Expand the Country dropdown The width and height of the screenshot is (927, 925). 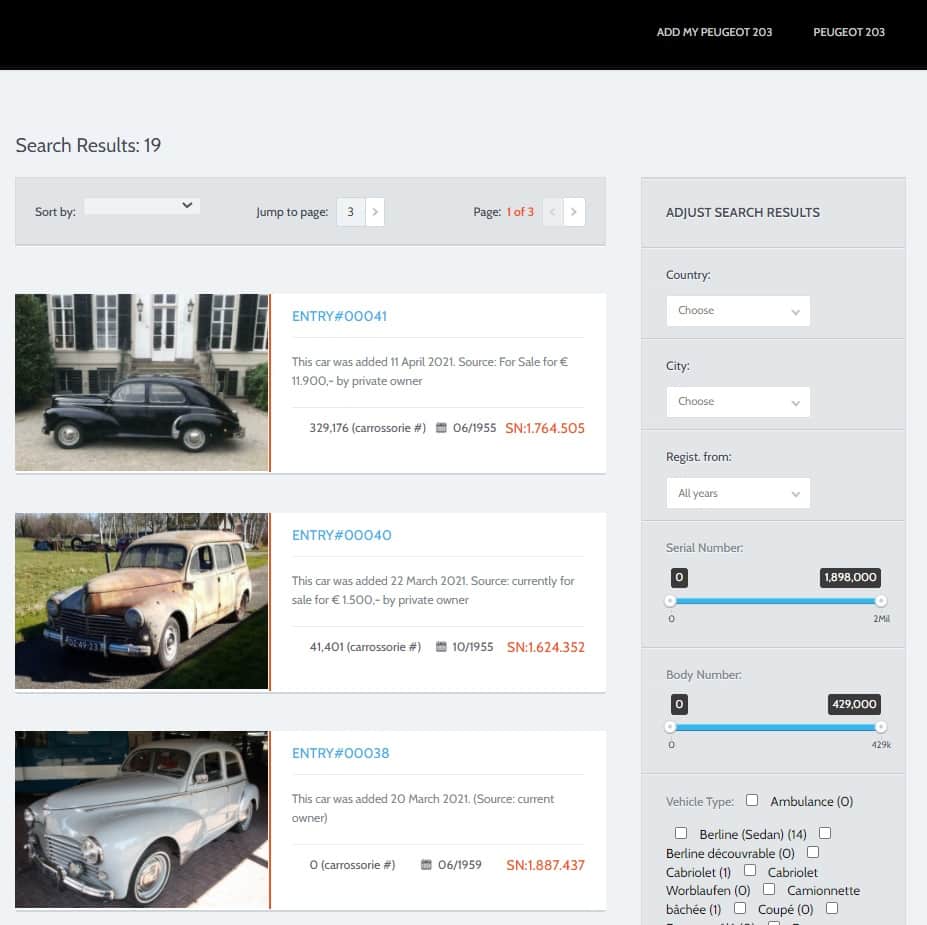[738, 311]
